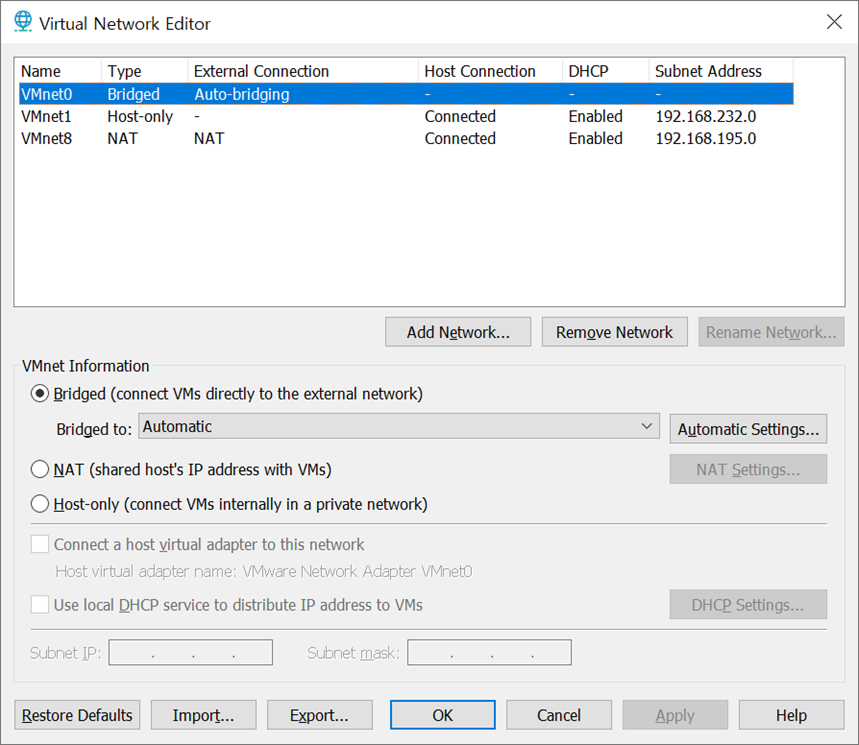Image resolution: width=859 pixels, height=745 pixels.
Task: Click Enabled in the VMnet8 row
Action: tap(595, 138)
